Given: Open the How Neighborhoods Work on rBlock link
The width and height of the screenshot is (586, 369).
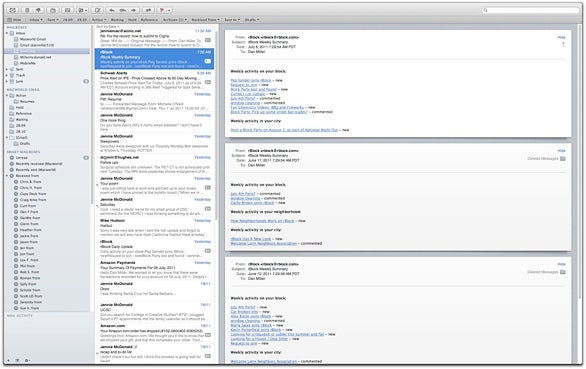Looking at the screenshot, I should coord(262,221).
